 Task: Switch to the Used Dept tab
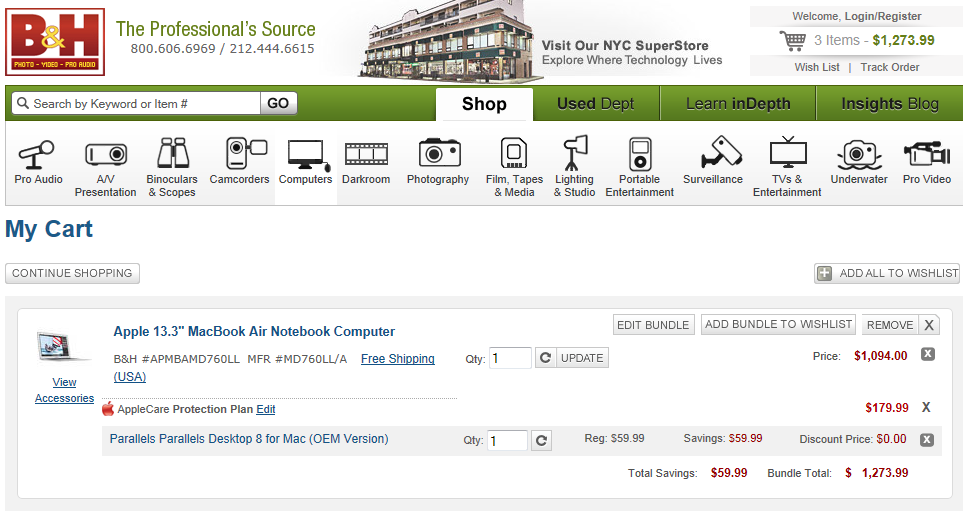[596, 104]
